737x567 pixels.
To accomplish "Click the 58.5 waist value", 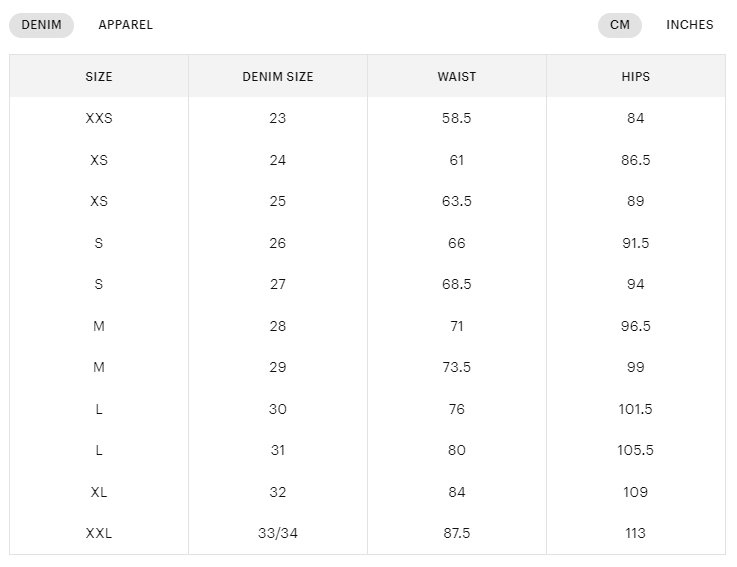I will (x=457, y=118).
